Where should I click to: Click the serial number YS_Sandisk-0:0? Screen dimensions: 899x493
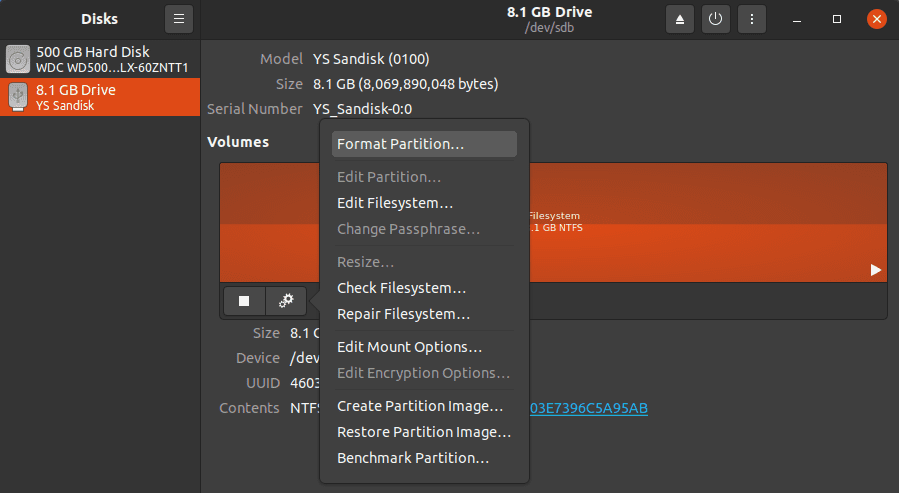(x=362, y=109)
